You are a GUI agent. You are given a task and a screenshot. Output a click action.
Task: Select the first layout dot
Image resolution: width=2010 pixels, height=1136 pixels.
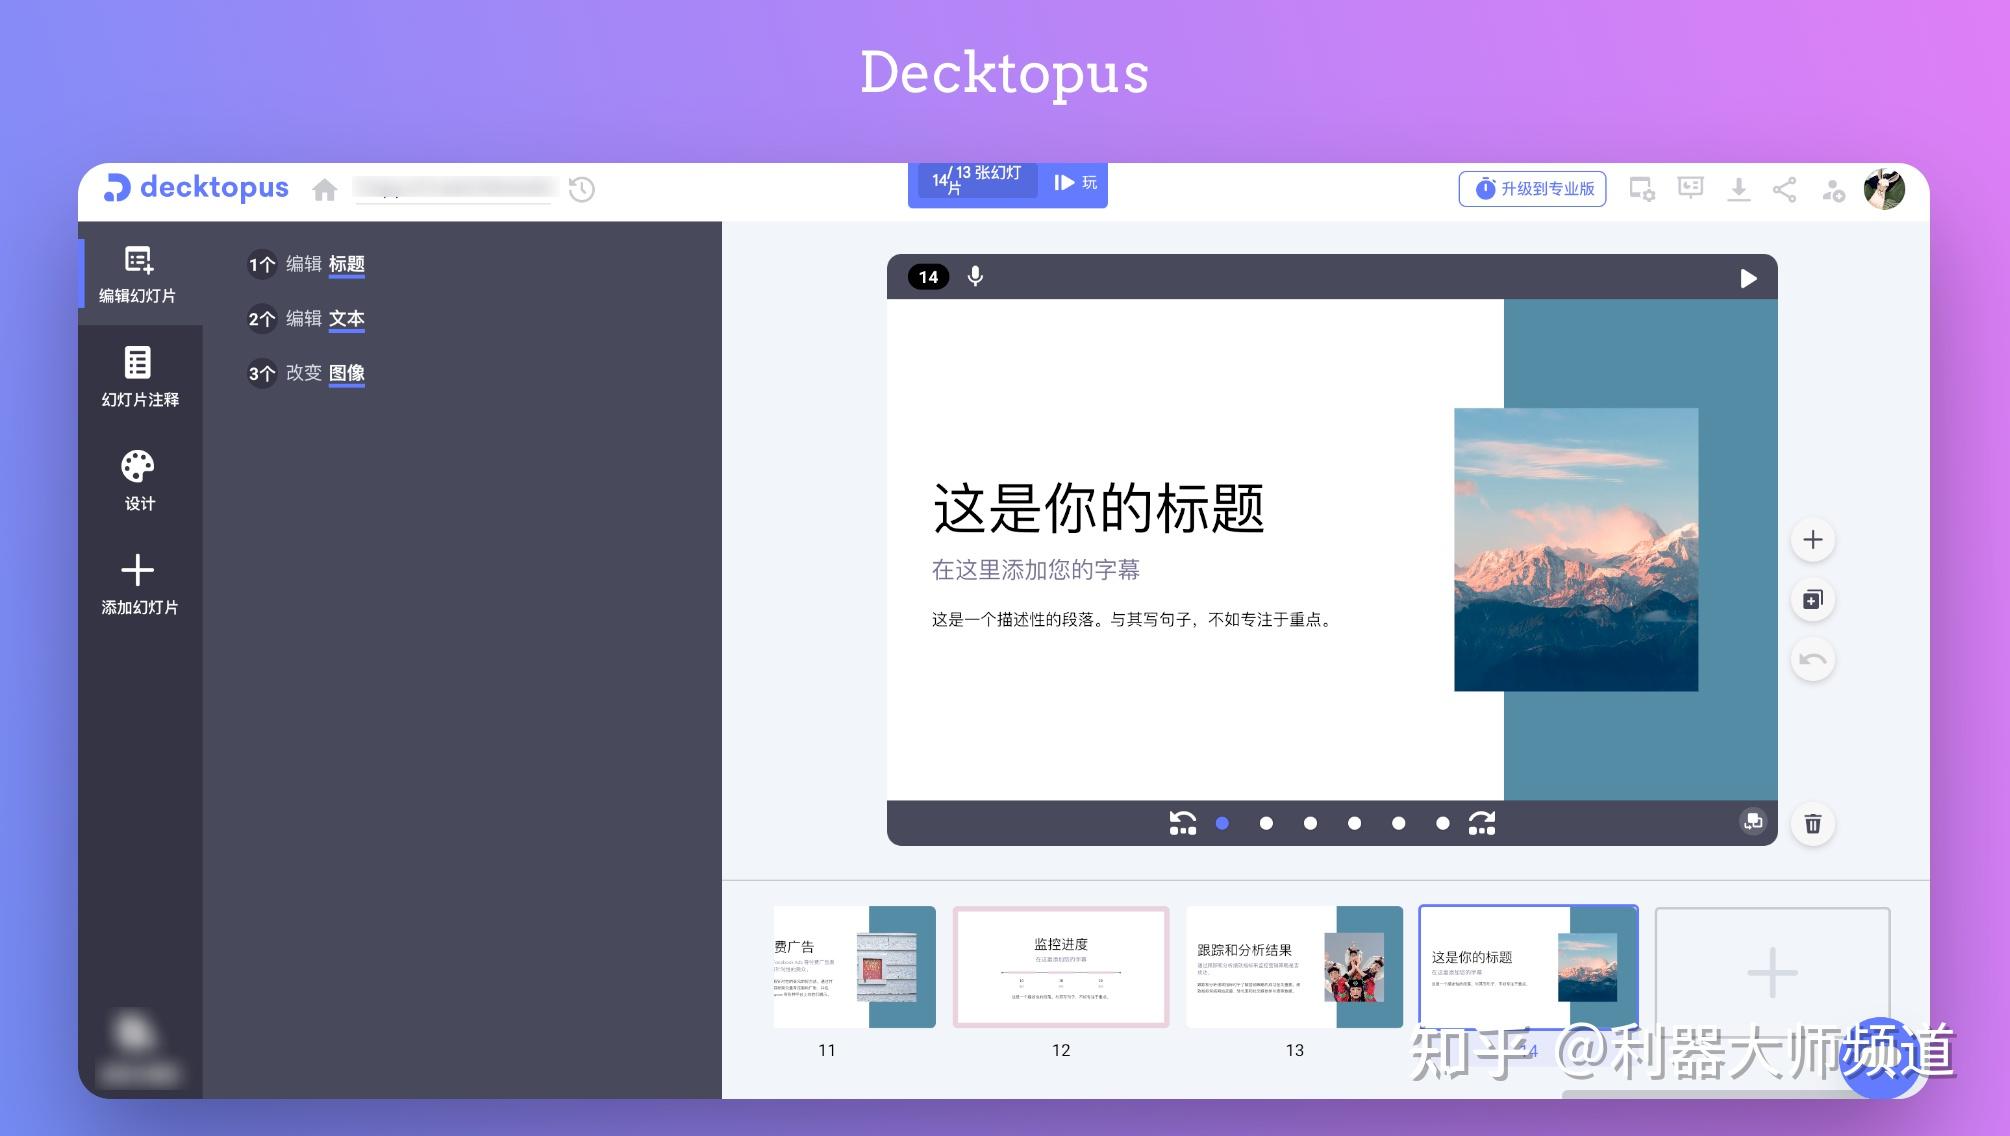(x=1222, y=823)
